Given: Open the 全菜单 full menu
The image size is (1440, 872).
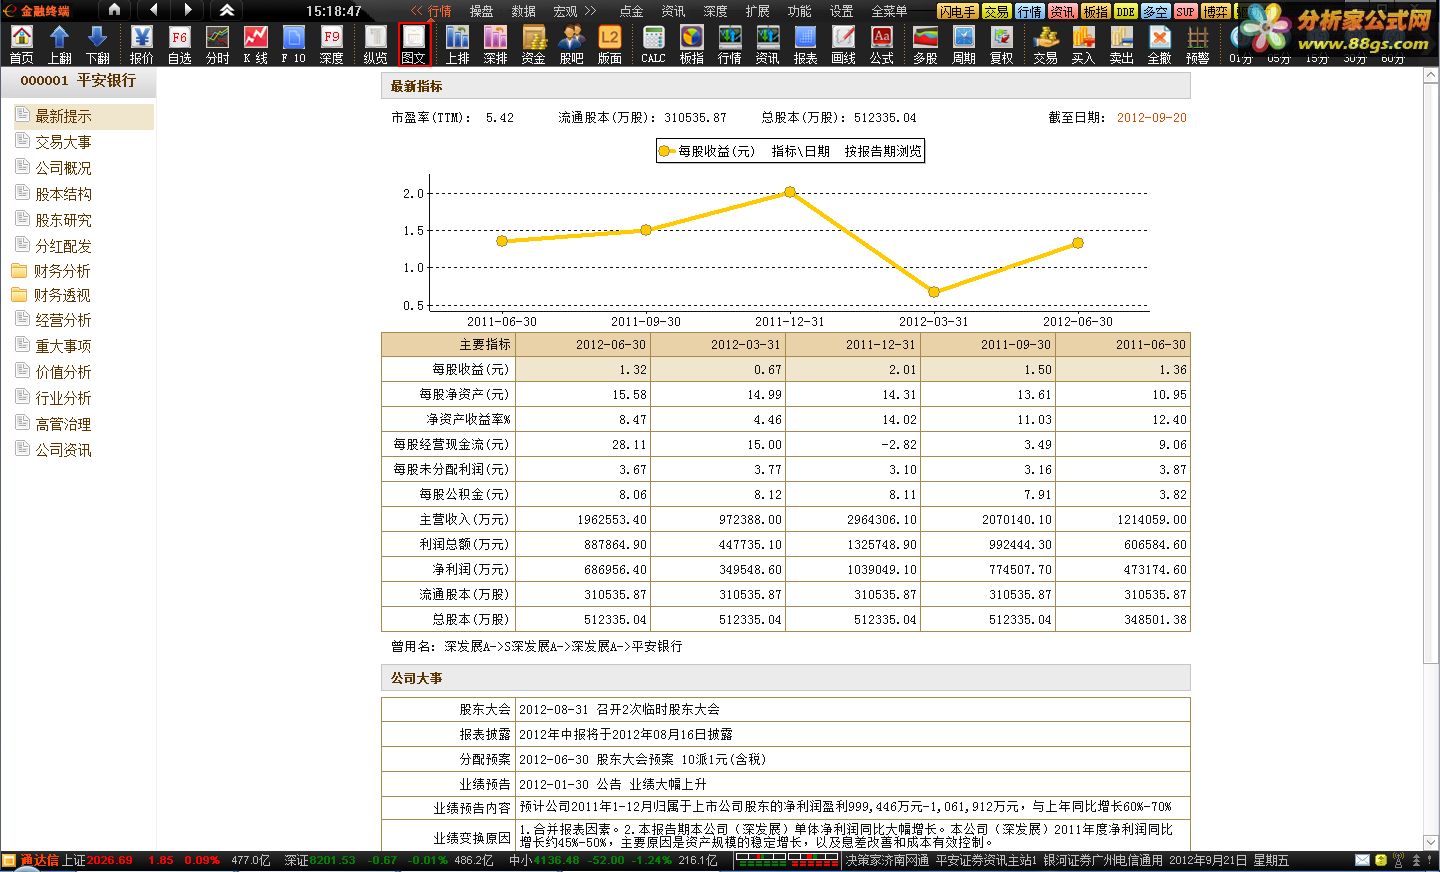Looking at the screenshot, I should 889,11.
